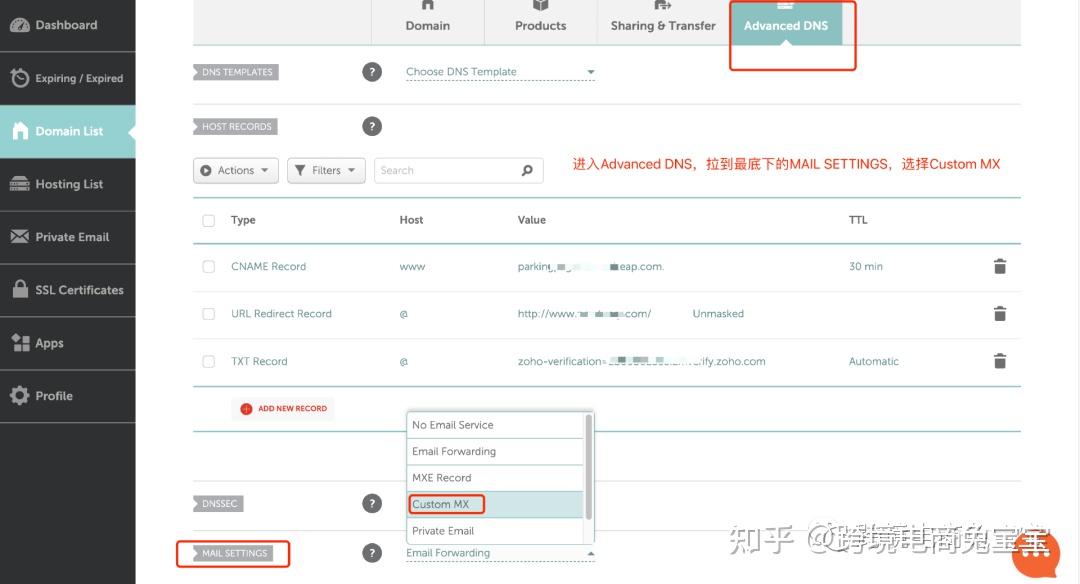Click trash icon for URL Redirect Record
1080x584 pixels.
tap(999, 314)
